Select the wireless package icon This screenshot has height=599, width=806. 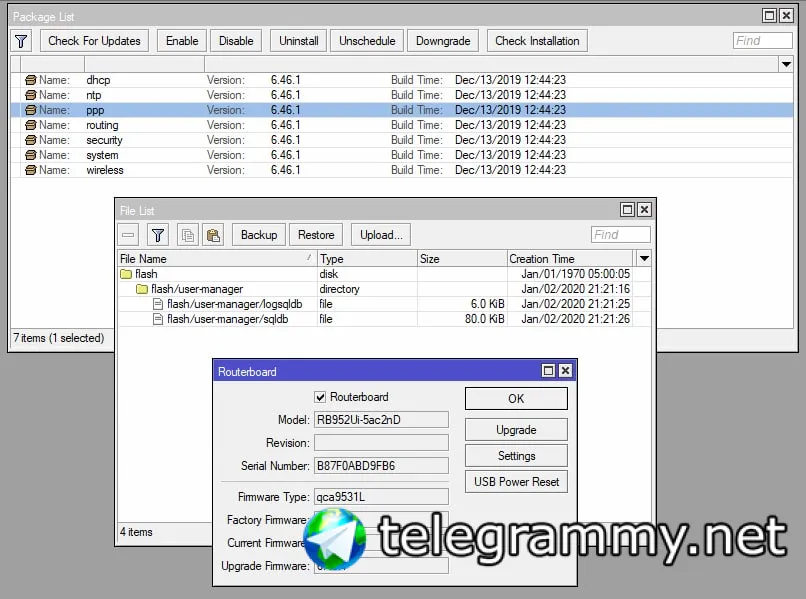point(31,170)
